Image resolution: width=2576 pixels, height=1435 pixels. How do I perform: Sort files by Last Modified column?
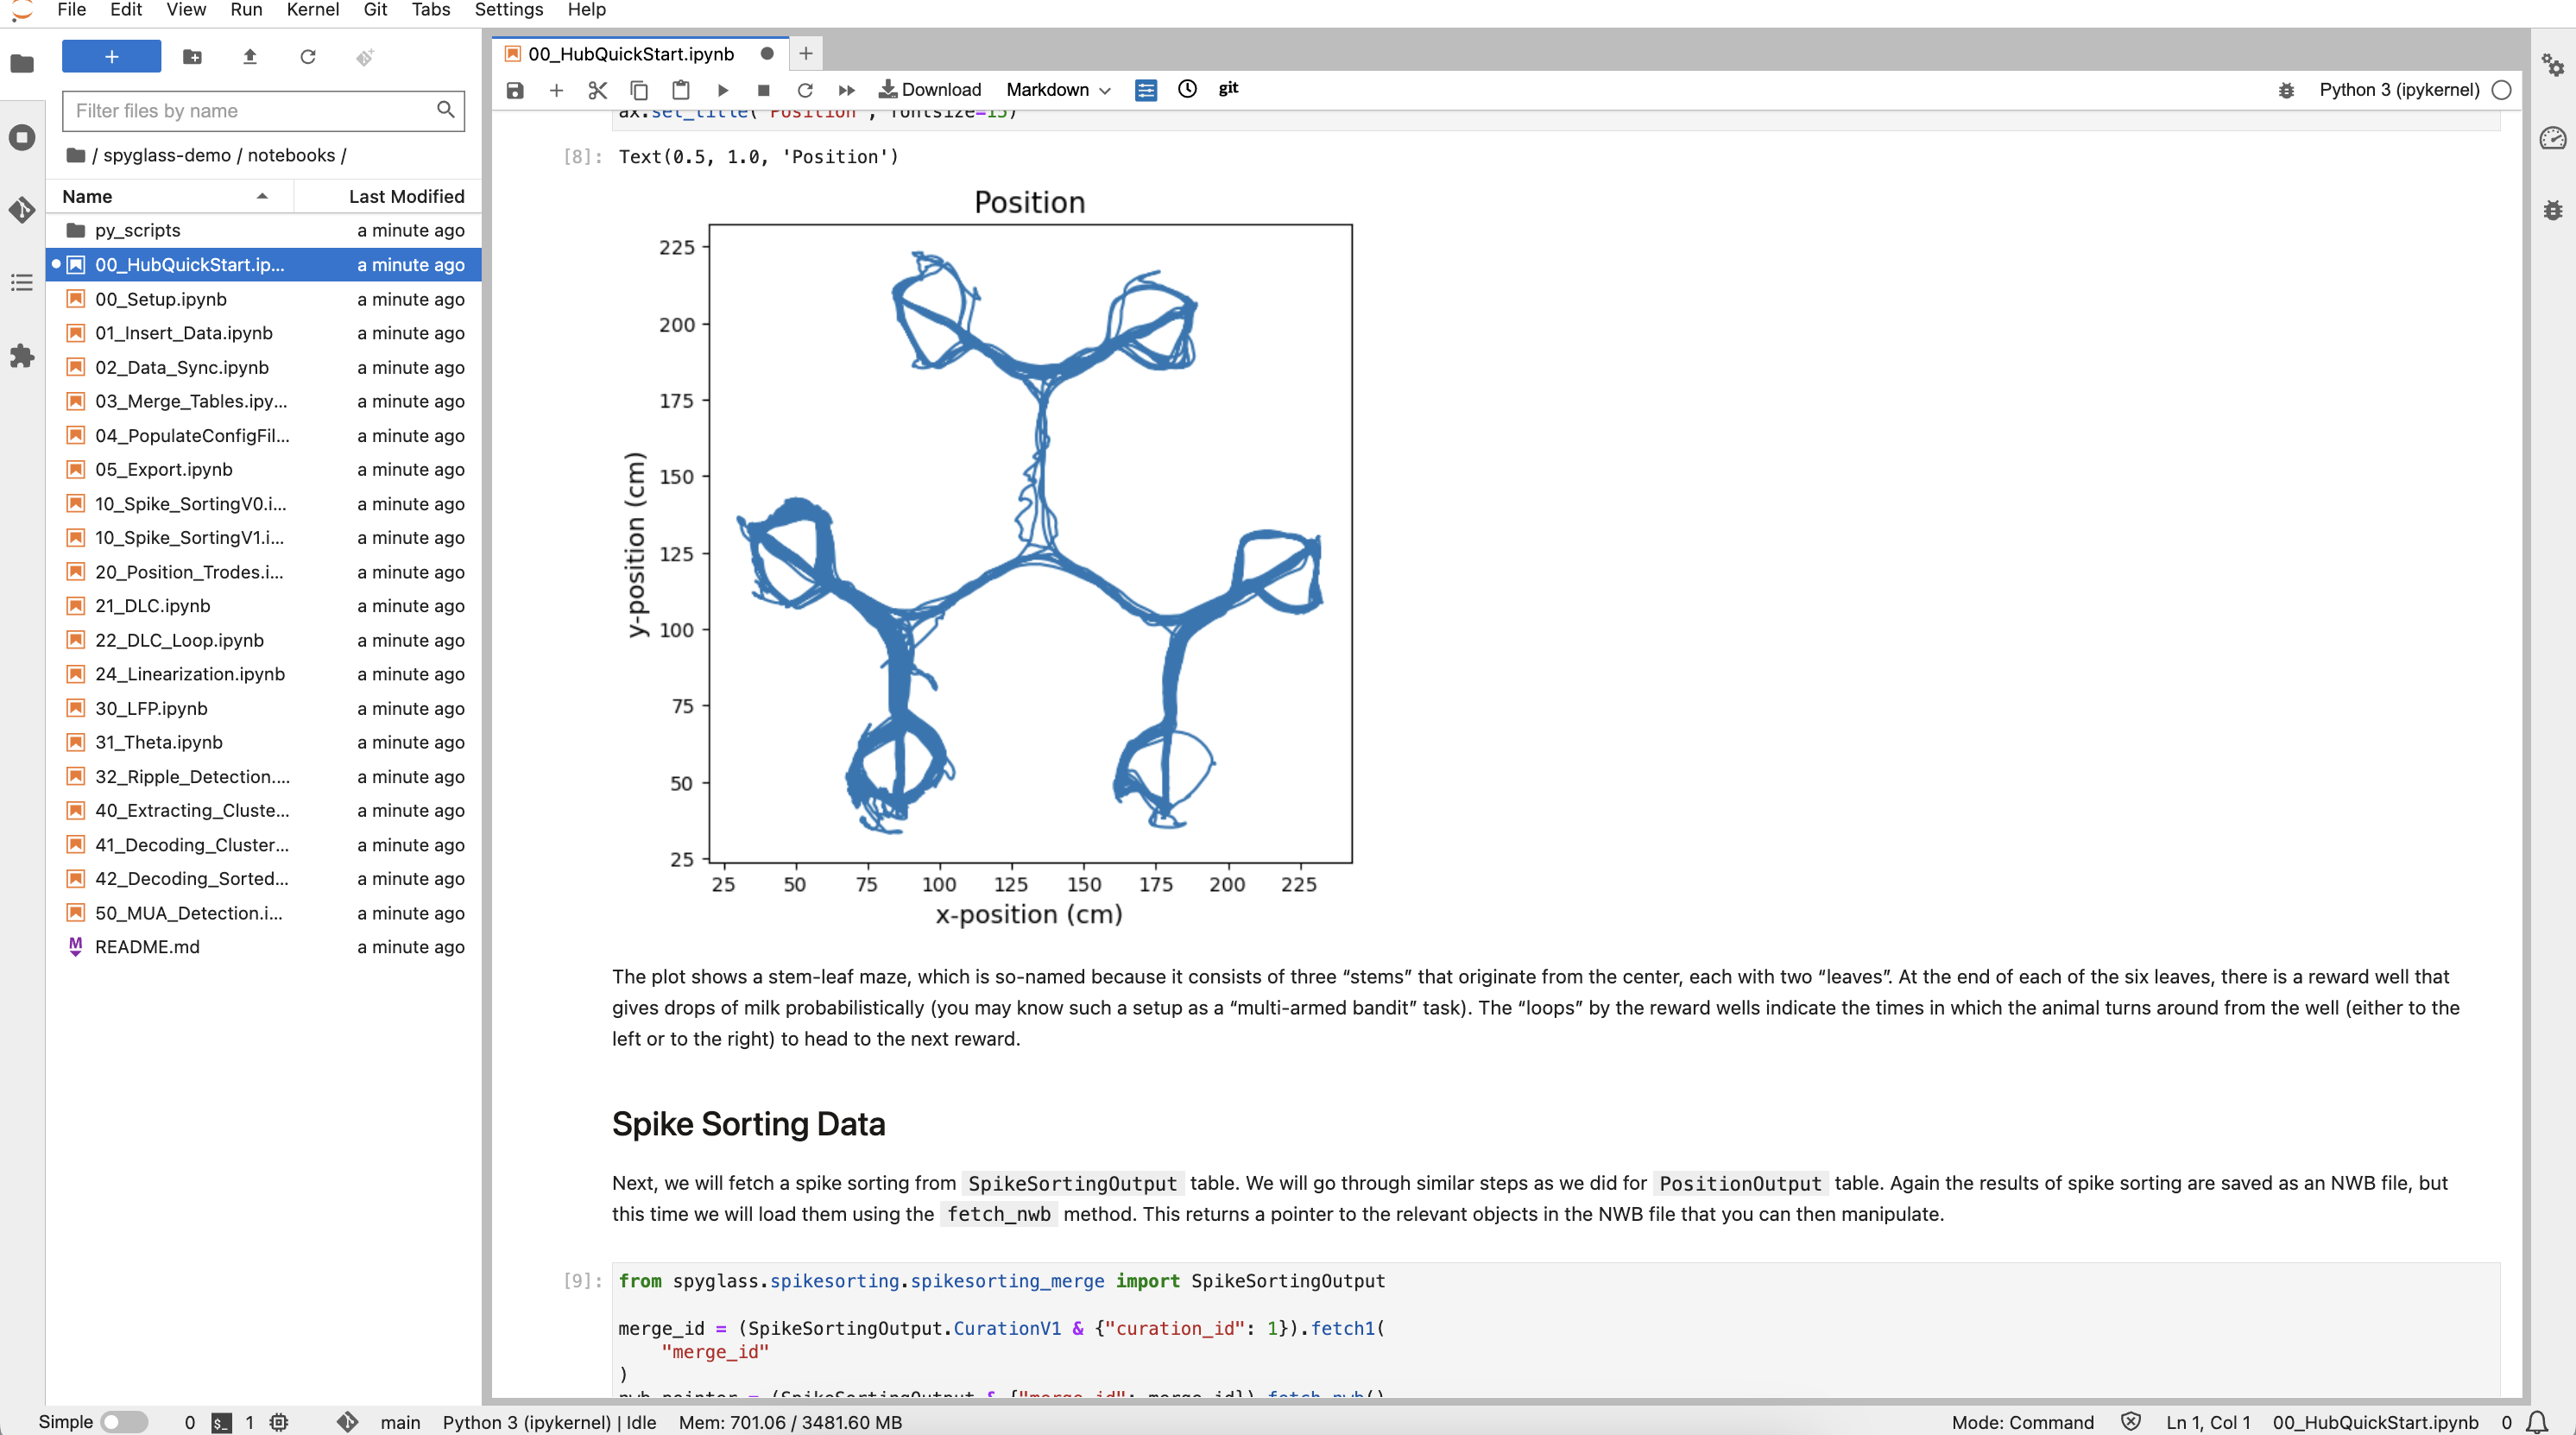(x=406, y=196)
